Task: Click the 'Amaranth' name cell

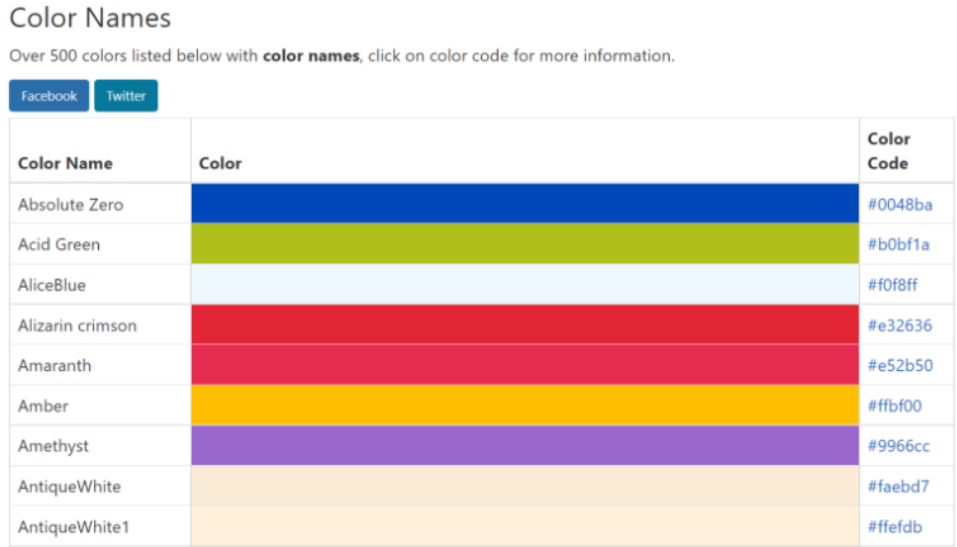Action: click(100, 366)
